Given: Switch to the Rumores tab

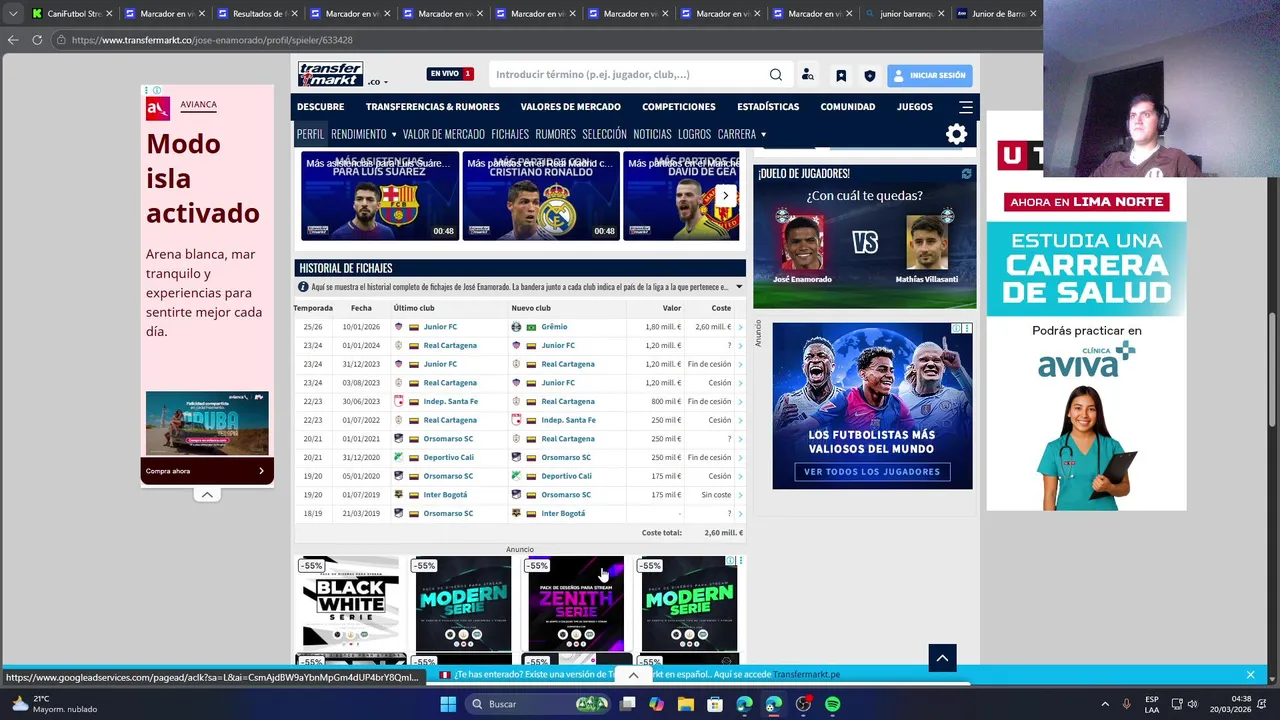Looking at the screenshot, I should (555, 134).
